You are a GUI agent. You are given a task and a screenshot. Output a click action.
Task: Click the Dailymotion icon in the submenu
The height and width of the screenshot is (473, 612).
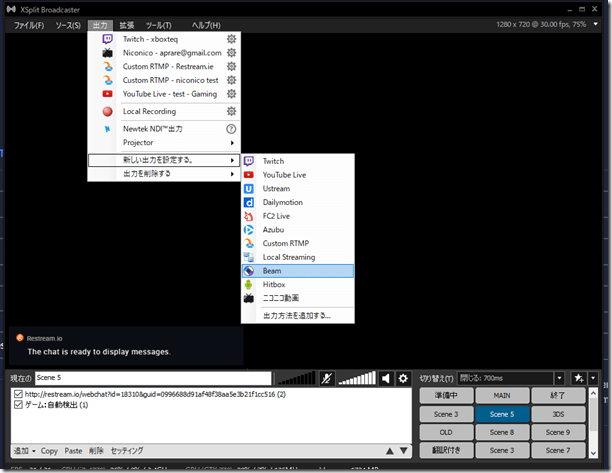[249, 202]
